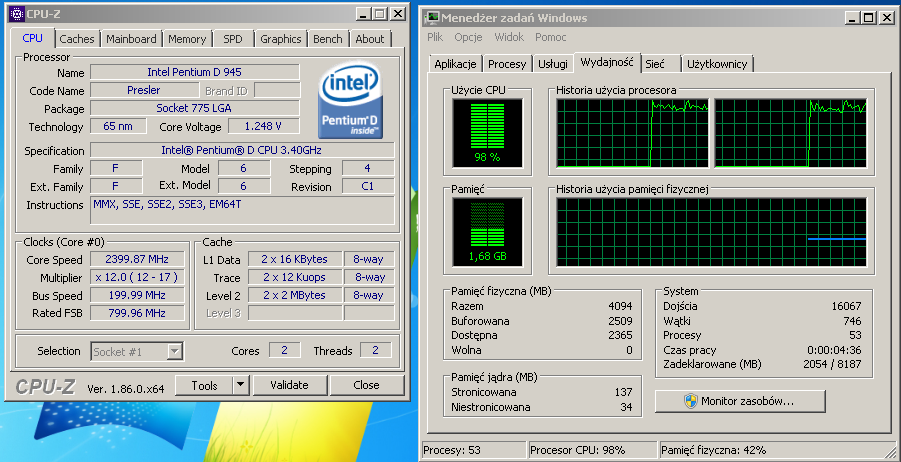The width and height of the screenshot is (901, 462).
Task: Click the Core Voltage value 1.248 V
Action: [x=264, y=126]
